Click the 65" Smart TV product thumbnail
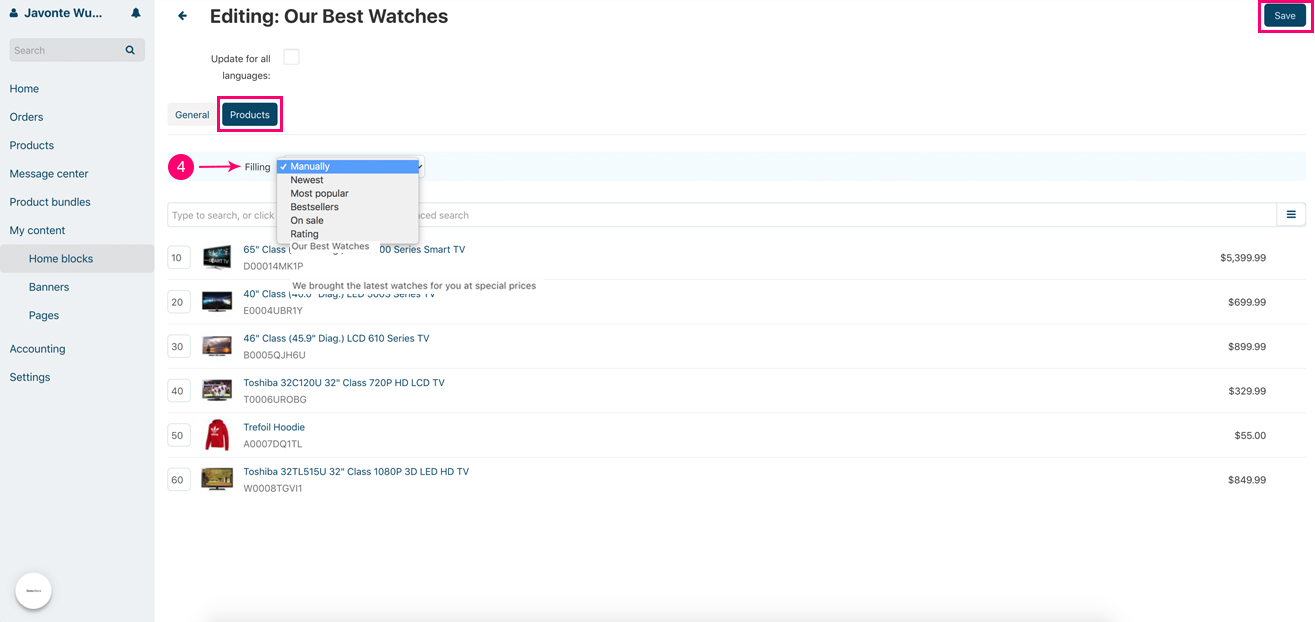This screenshot has width=1315, height=622. point(217,257)
